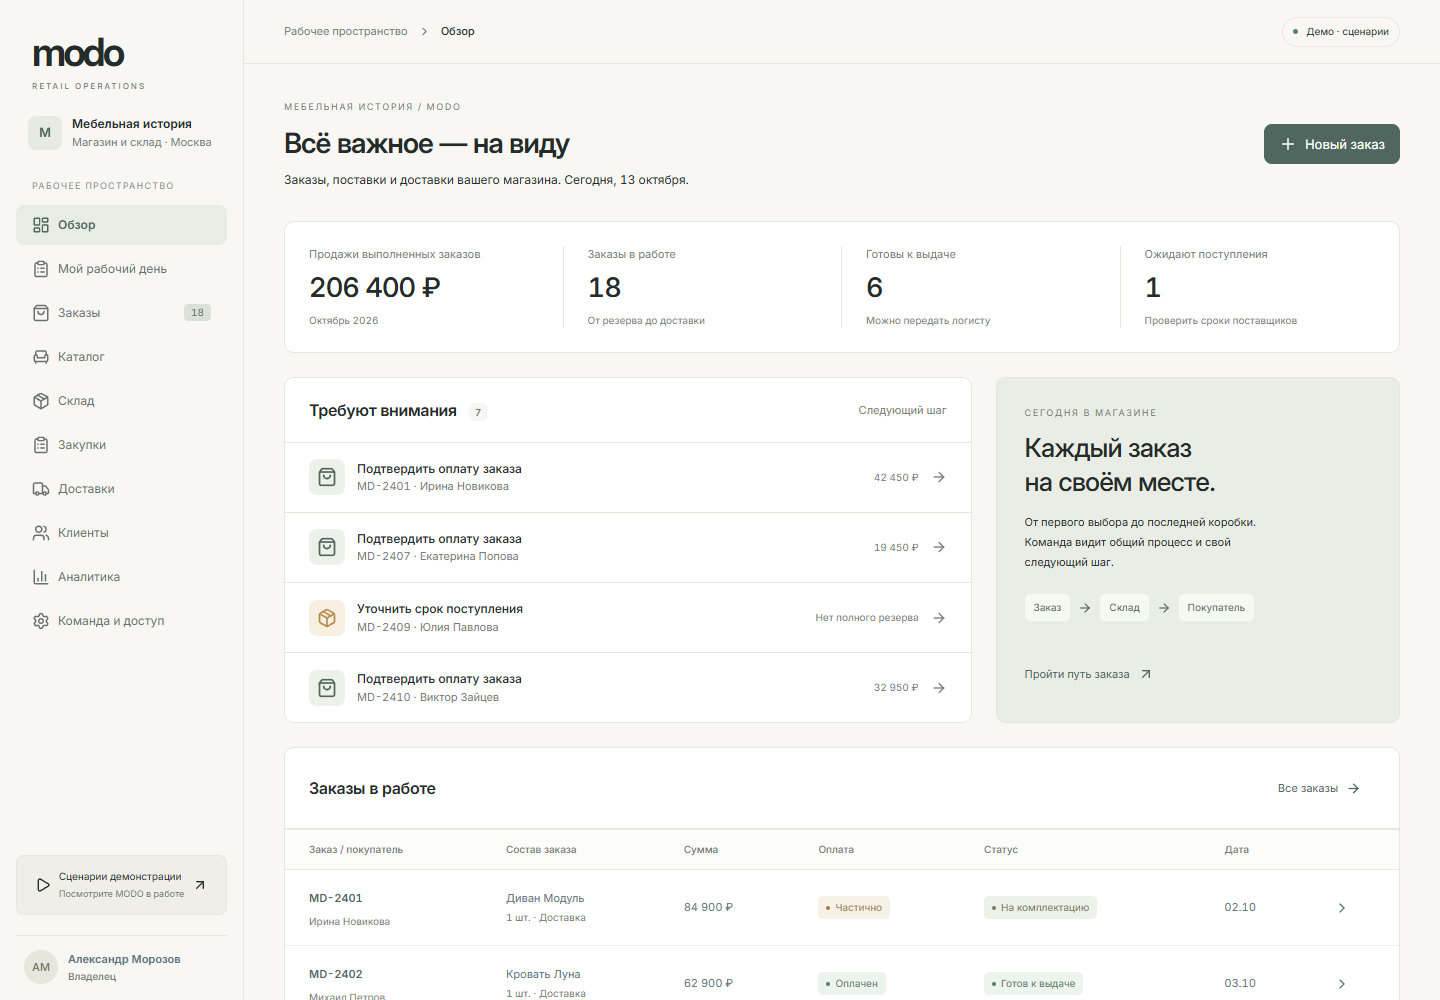This screenshot has height=1000, width=1440.
Task: Select the Клиенты people icon
Action: pyautogui.click(x=41, y=533)
